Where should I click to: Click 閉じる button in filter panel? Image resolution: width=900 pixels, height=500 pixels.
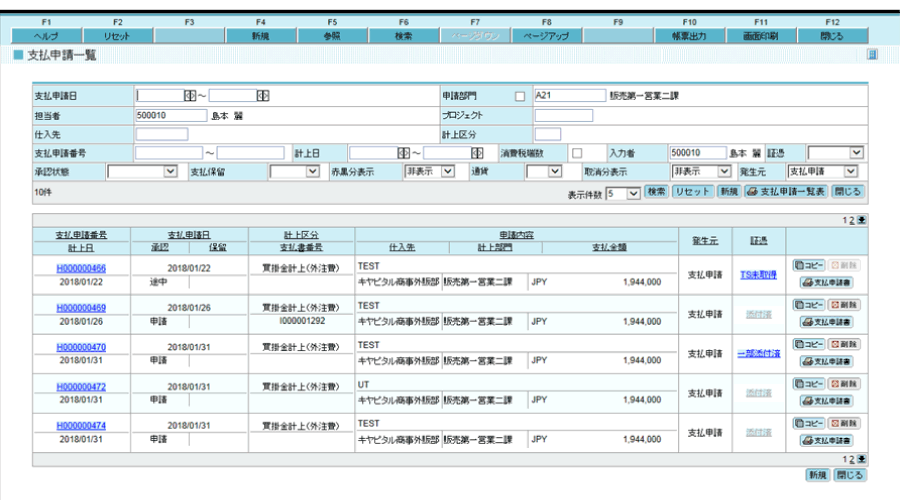[848, 192]
